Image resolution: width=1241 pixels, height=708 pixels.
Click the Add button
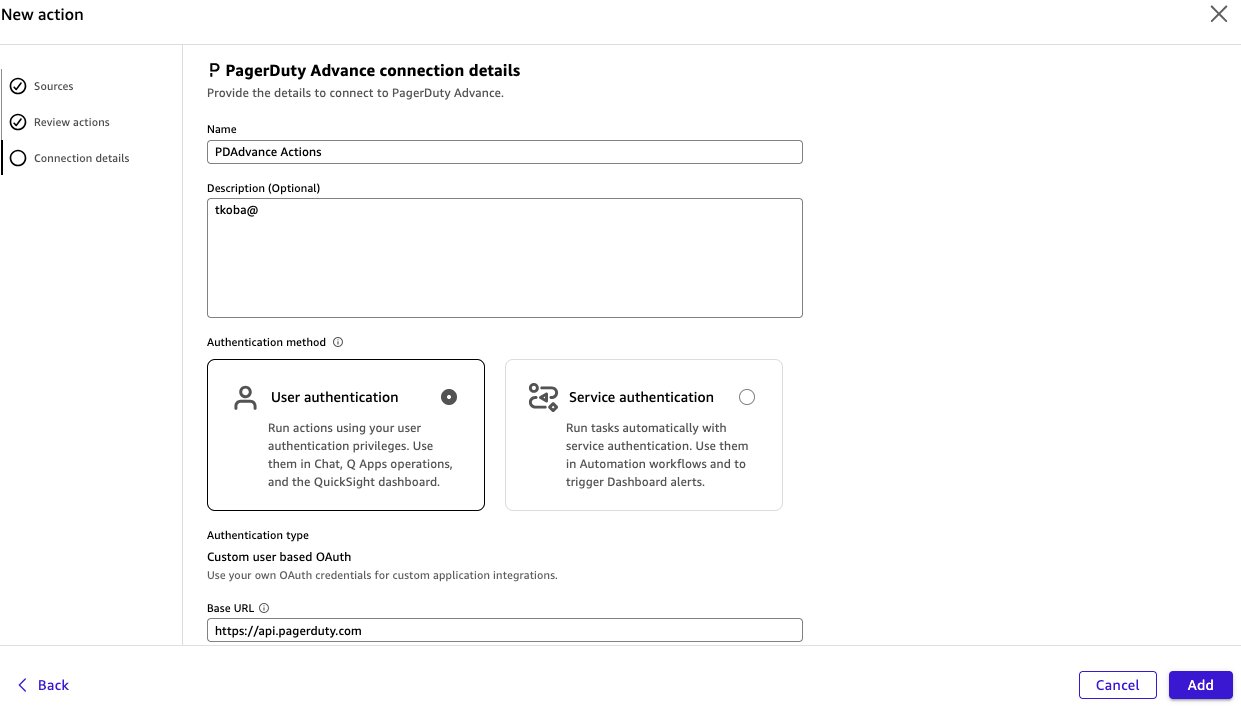pyautogui.click(x=1200, y=685)
